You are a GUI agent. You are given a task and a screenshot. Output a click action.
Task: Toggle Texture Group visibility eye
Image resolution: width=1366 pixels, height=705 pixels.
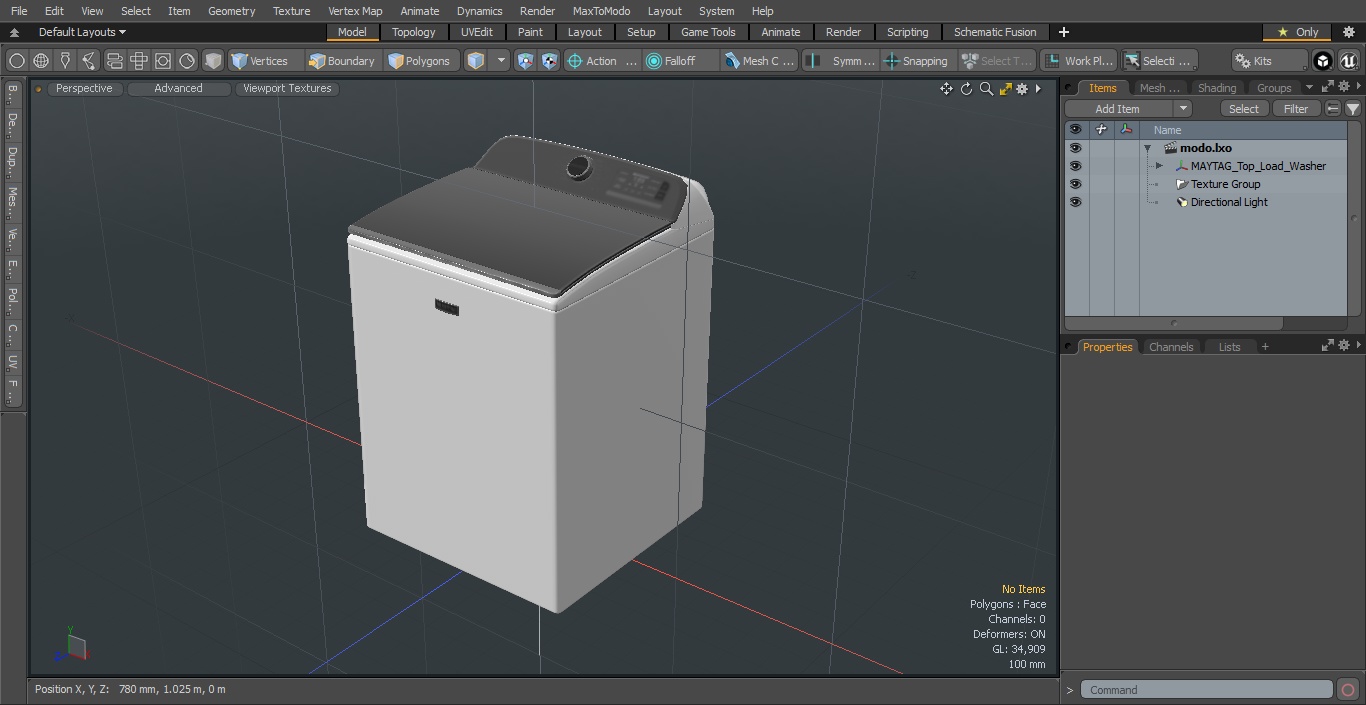[1075, 184]
